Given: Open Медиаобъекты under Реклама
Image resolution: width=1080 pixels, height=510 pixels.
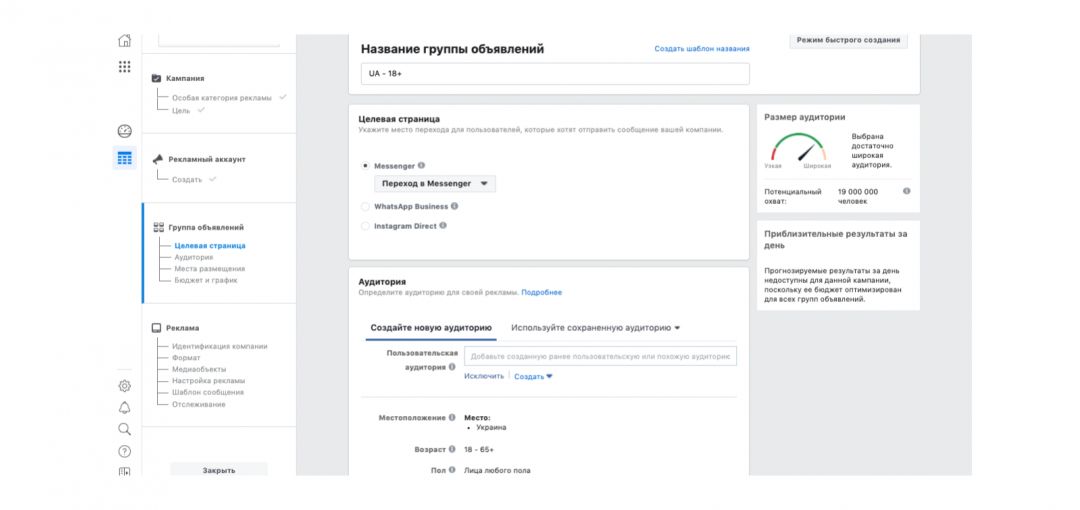Looking at the screenshot, I should click(199, 369).
